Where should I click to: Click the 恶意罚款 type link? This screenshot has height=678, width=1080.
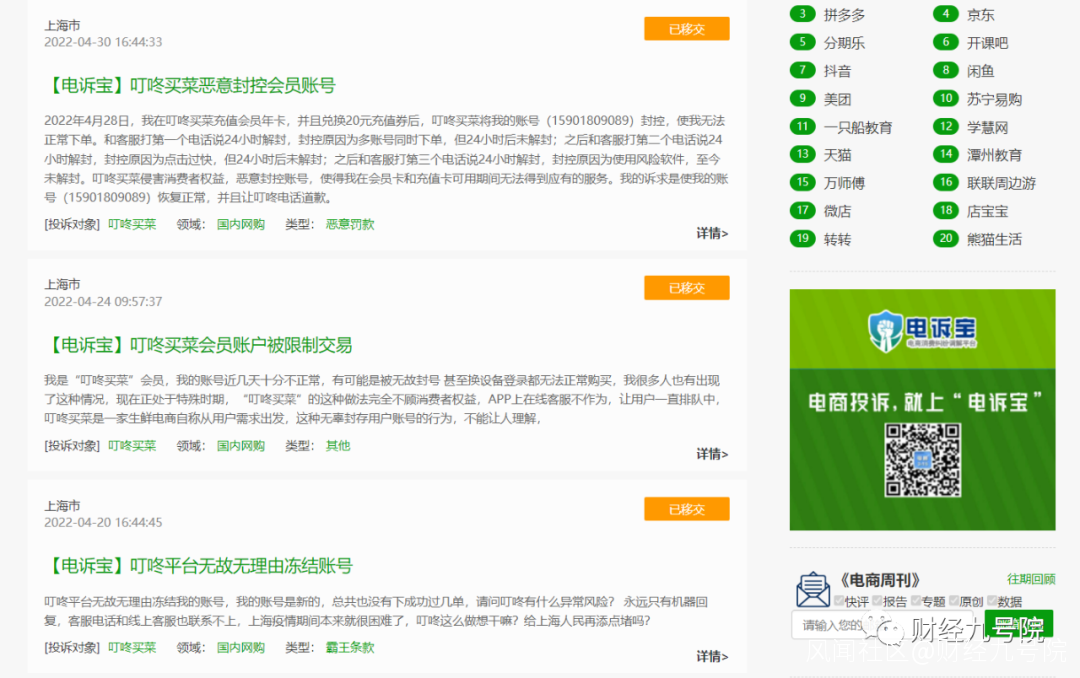[350, 224]
